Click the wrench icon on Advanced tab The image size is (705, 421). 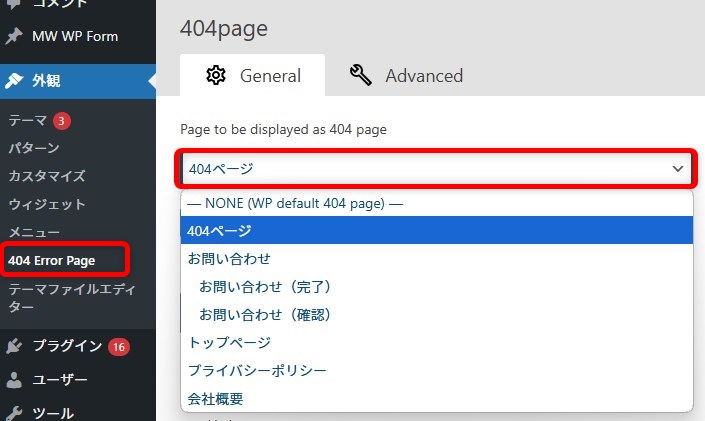(361, 75)
